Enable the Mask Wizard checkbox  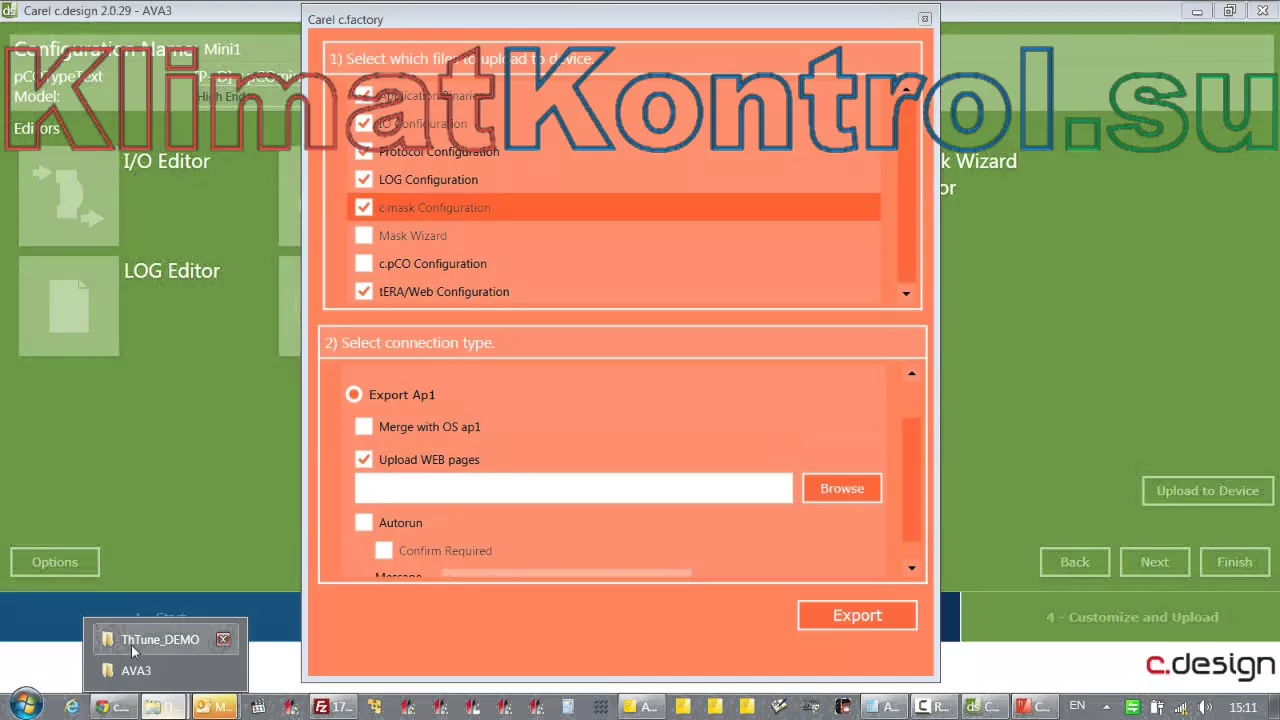364,236
